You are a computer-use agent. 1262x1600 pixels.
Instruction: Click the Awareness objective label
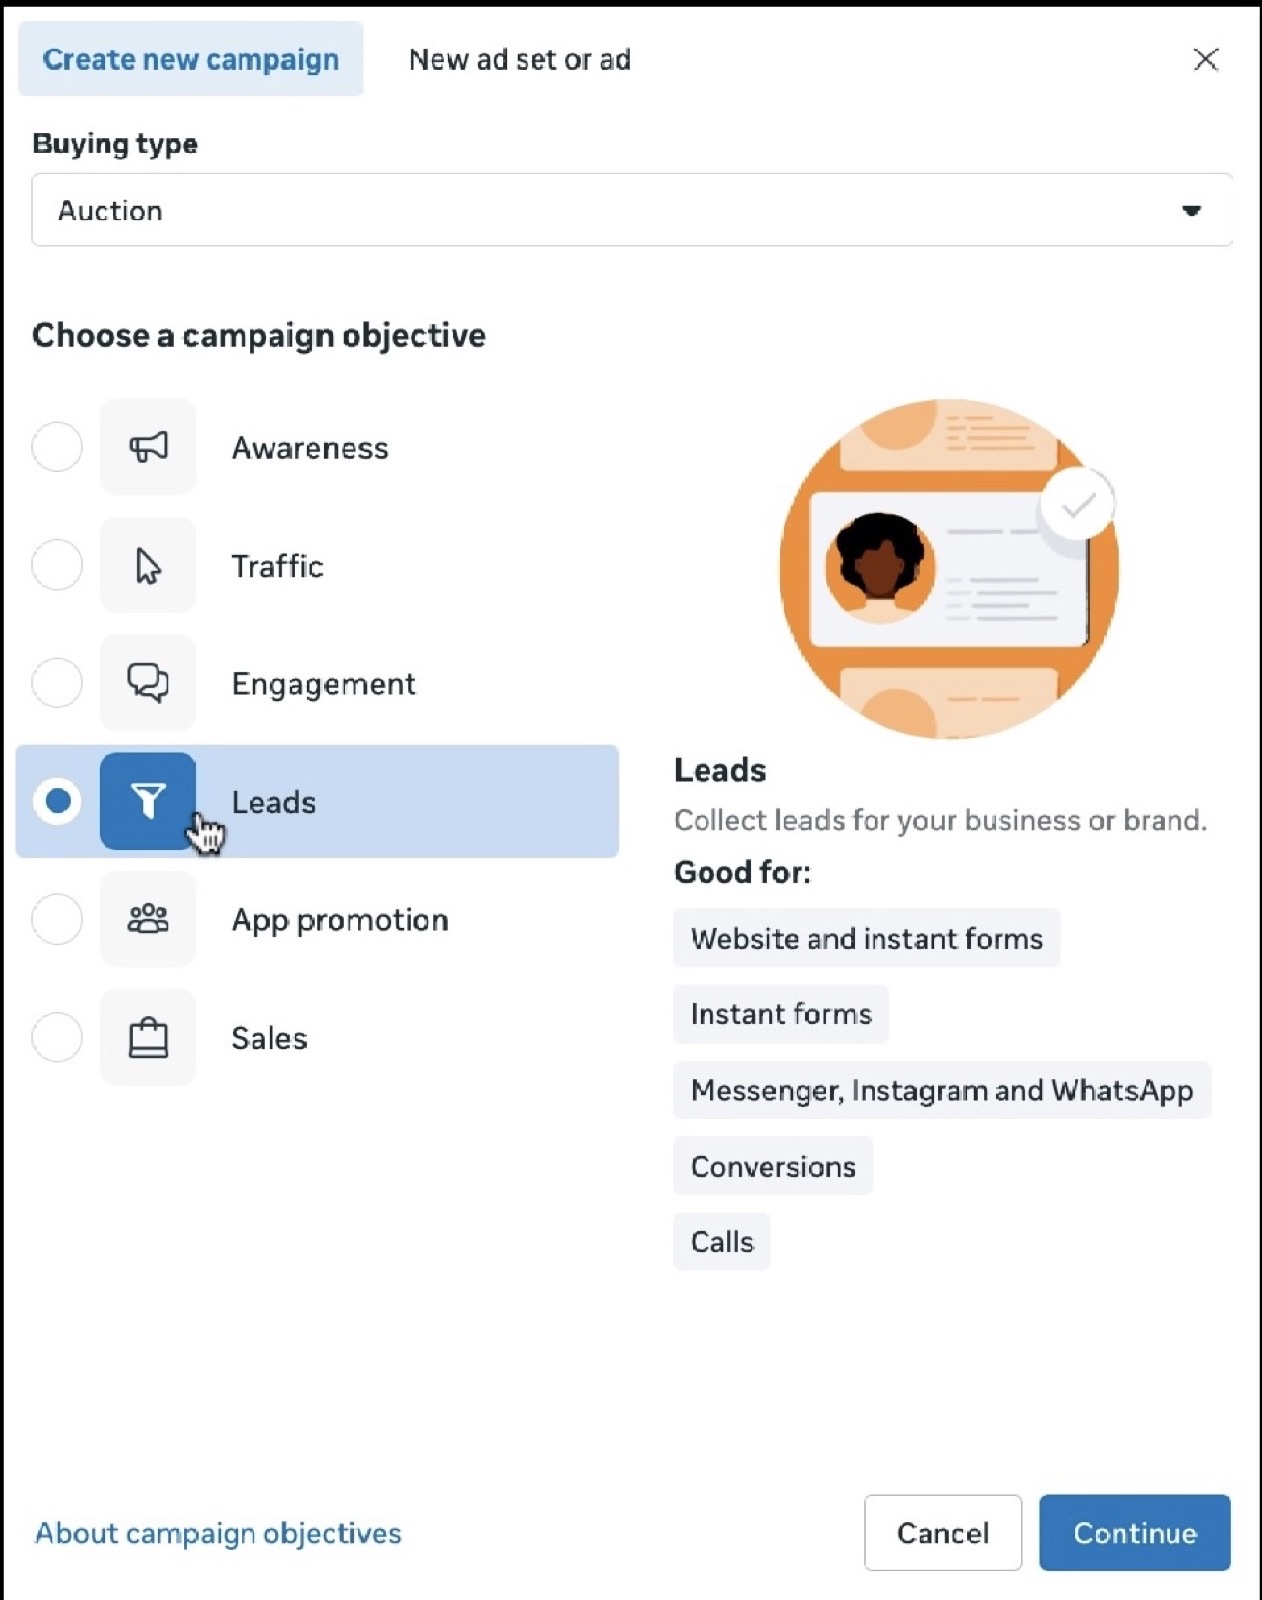[x=310, y=448]
